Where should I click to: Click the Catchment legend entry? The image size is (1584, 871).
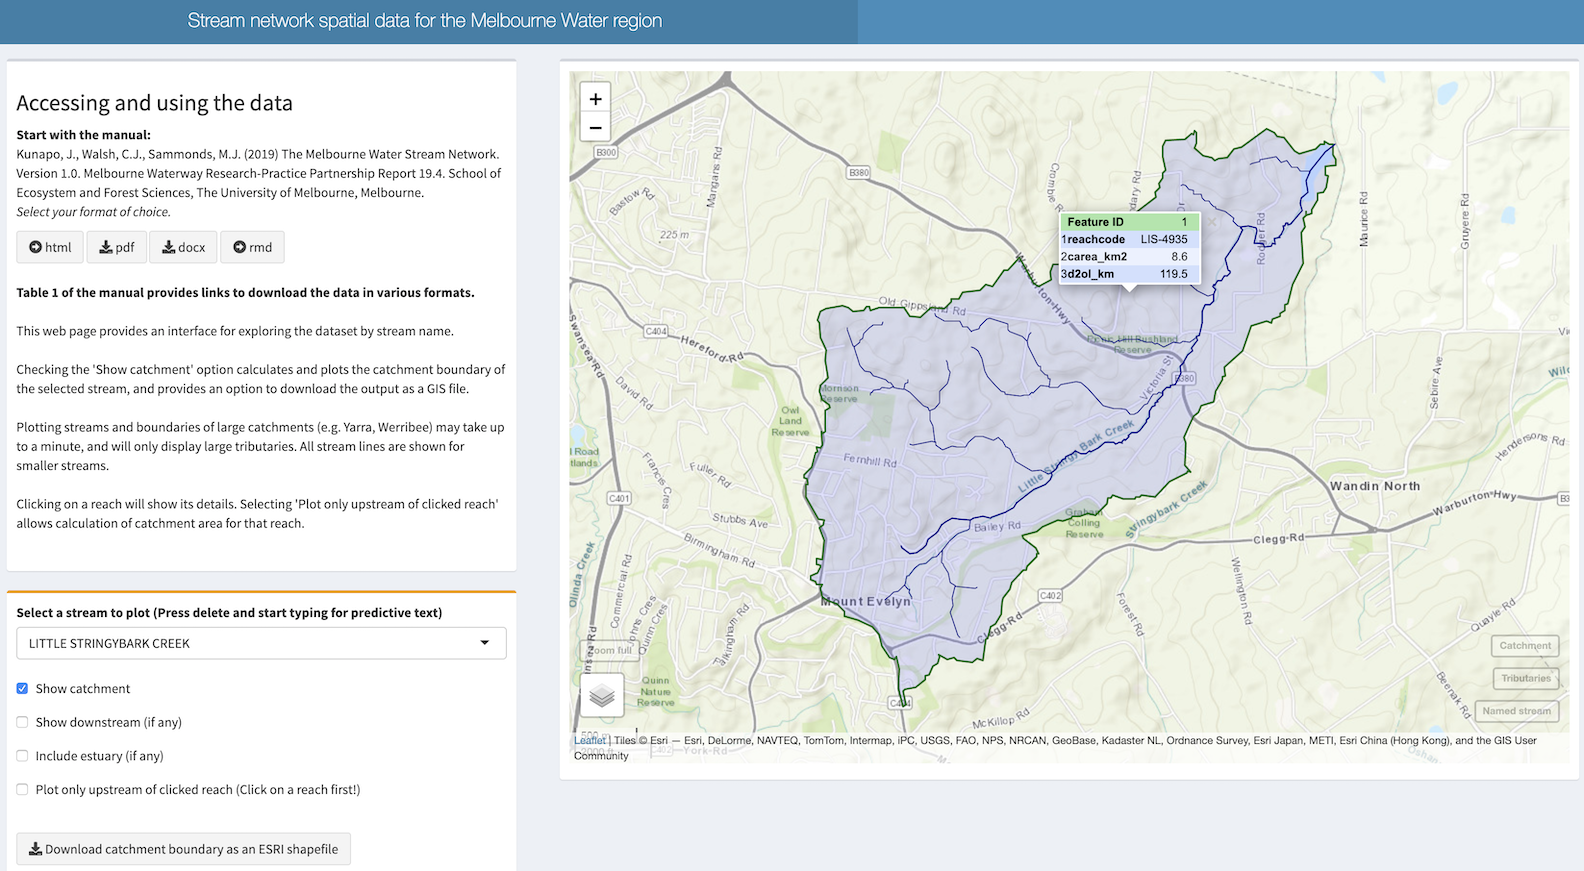pos(1525,646)
